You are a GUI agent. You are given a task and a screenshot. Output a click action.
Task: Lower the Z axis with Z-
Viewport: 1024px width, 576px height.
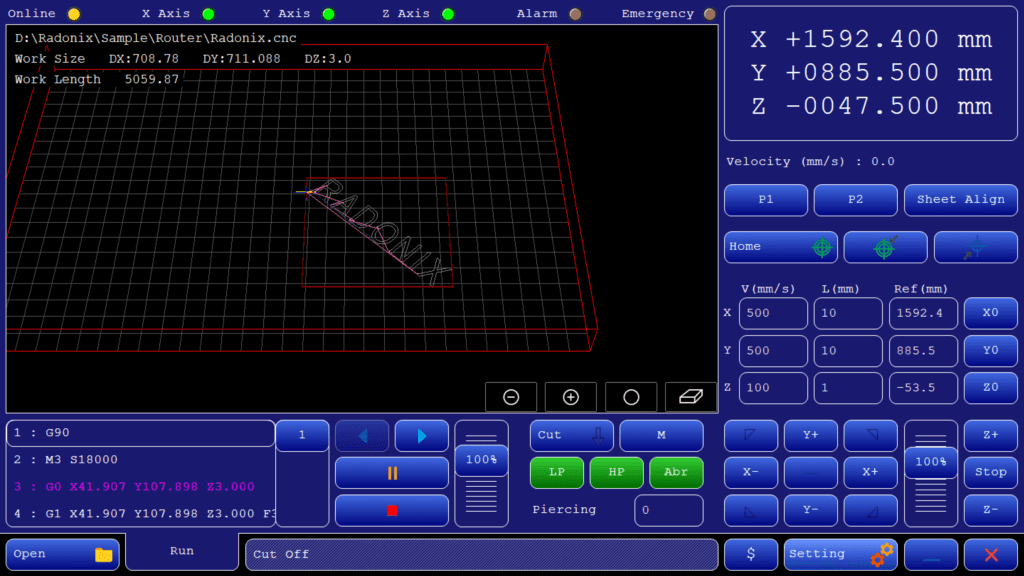[991, 510]
